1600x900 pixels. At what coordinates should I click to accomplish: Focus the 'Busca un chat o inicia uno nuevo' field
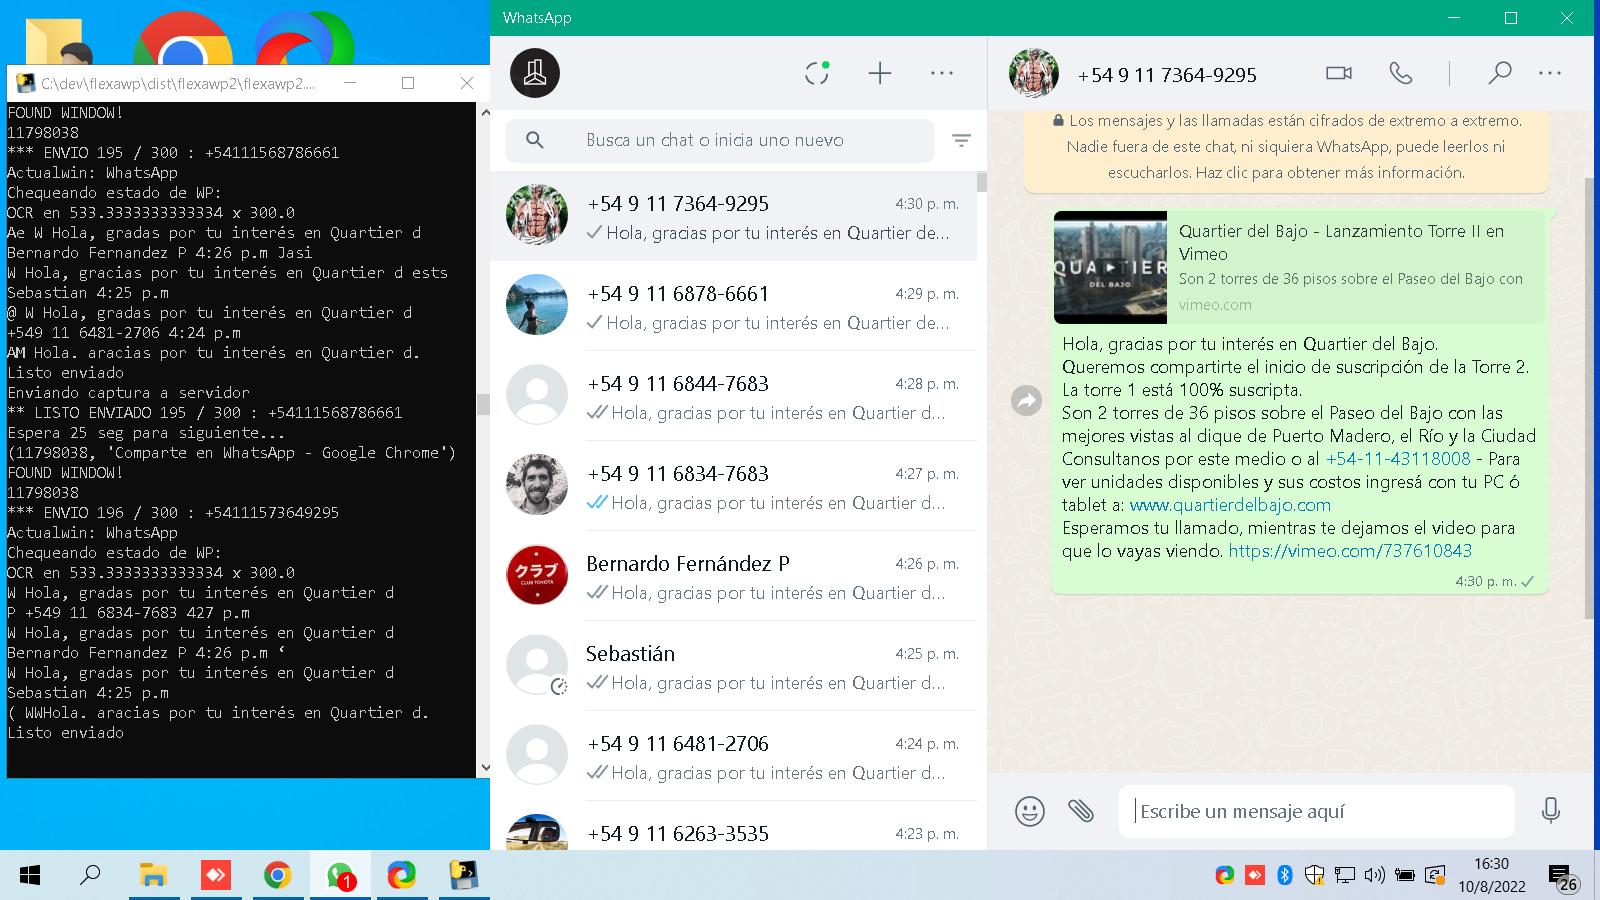720,140
